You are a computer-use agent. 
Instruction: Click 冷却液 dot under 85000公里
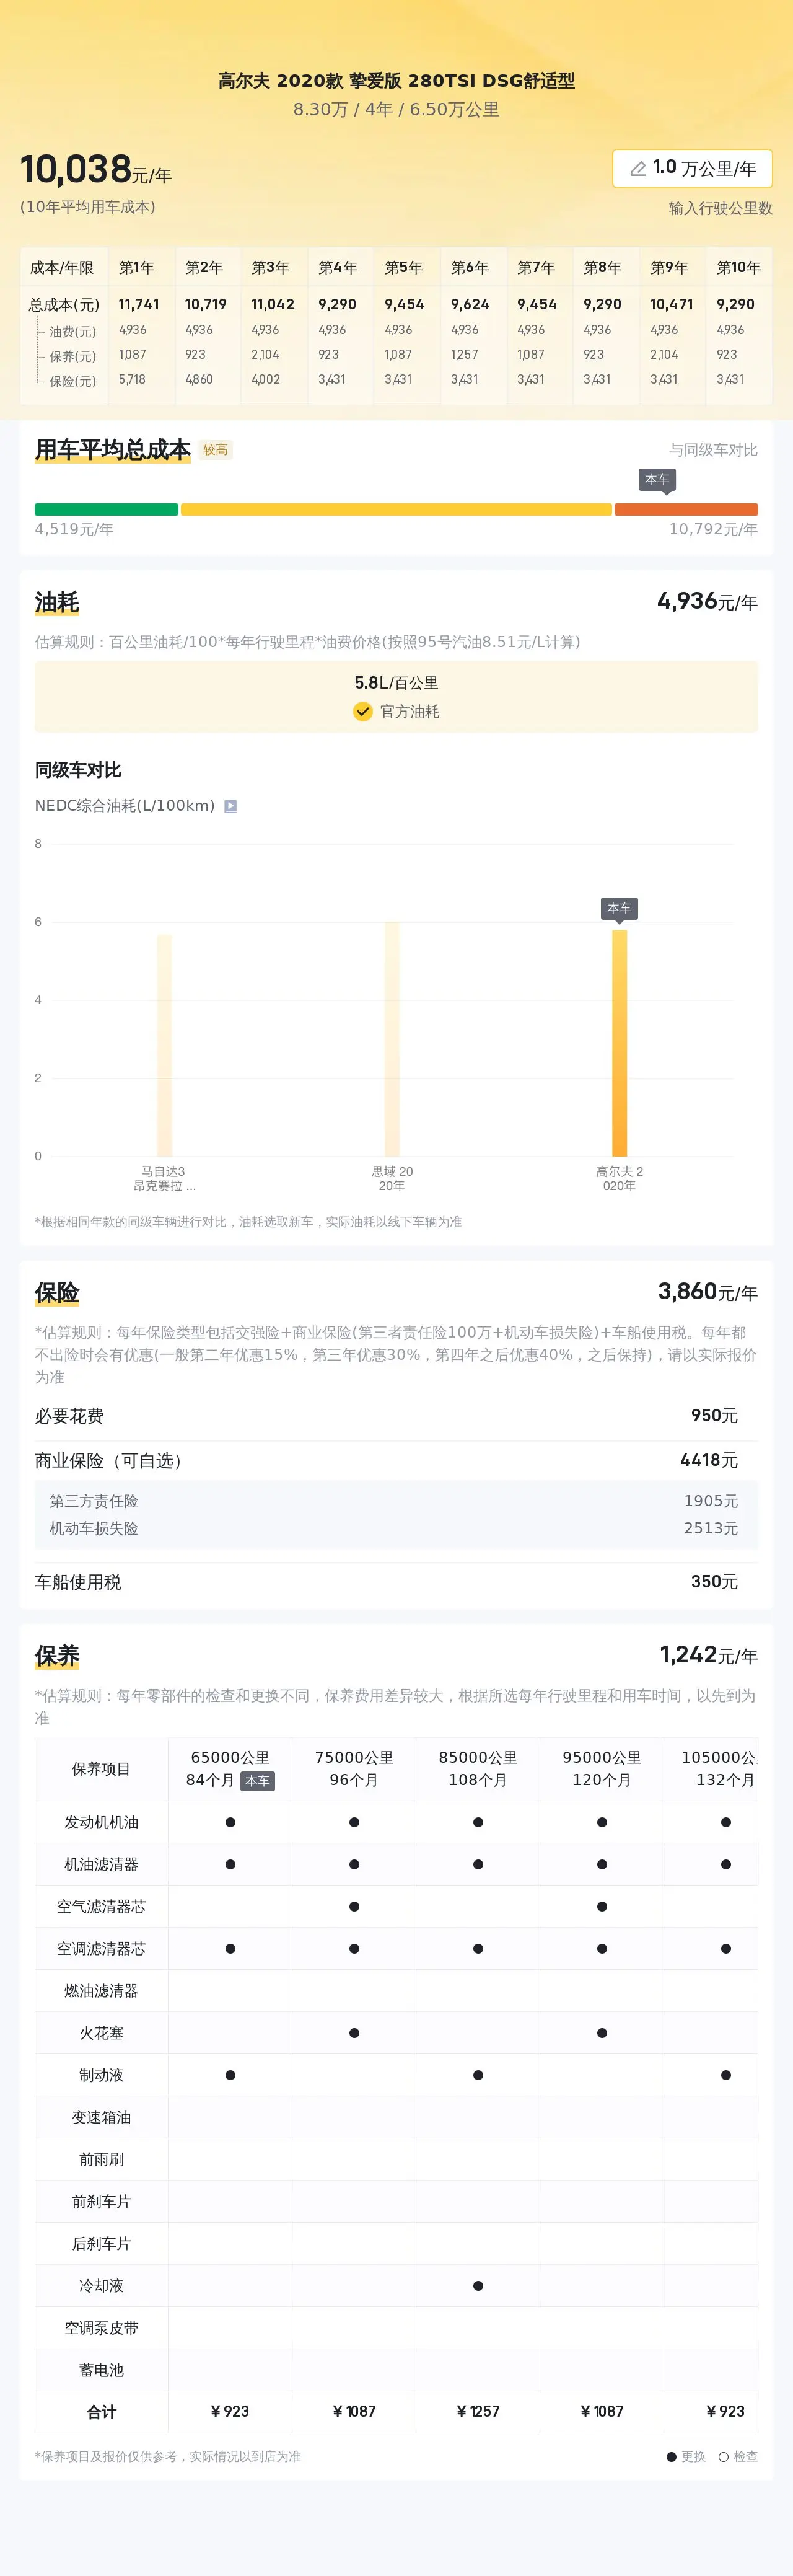coord(478,2286)
